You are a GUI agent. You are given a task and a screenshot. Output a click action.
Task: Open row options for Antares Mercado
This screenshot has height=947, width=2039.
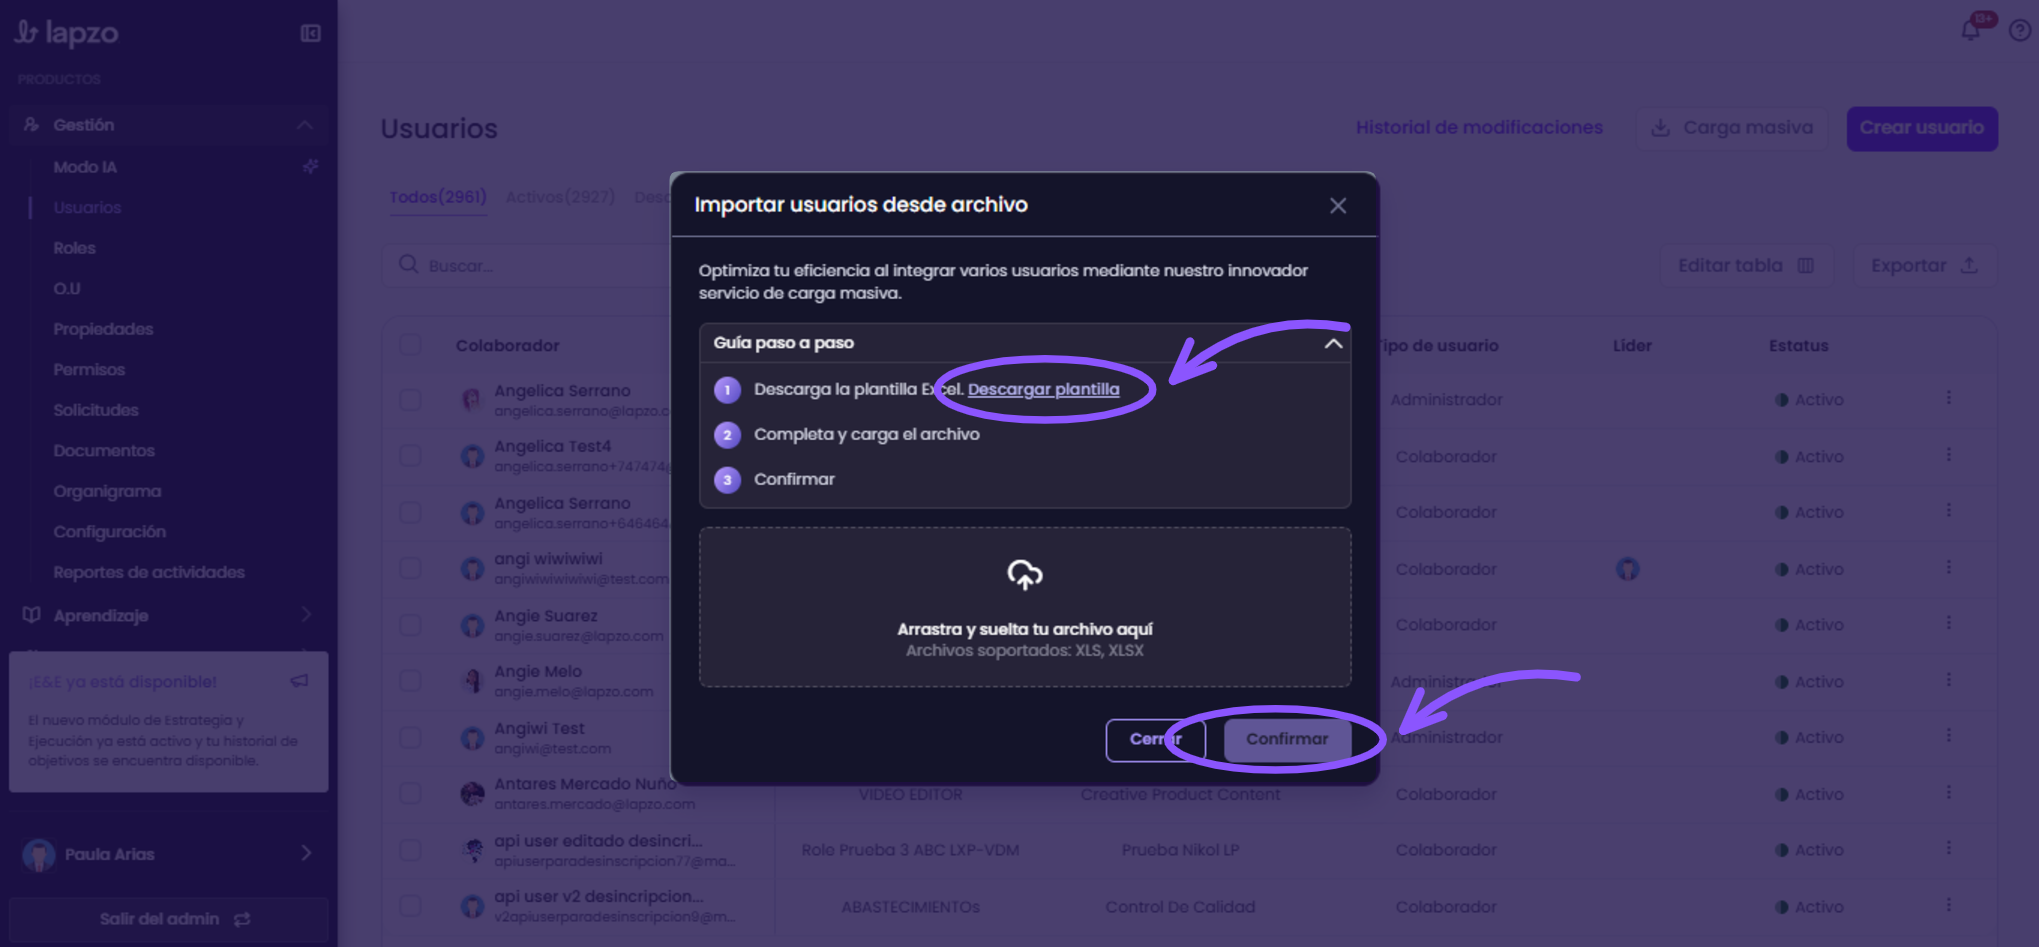(x=1948, y=792)
